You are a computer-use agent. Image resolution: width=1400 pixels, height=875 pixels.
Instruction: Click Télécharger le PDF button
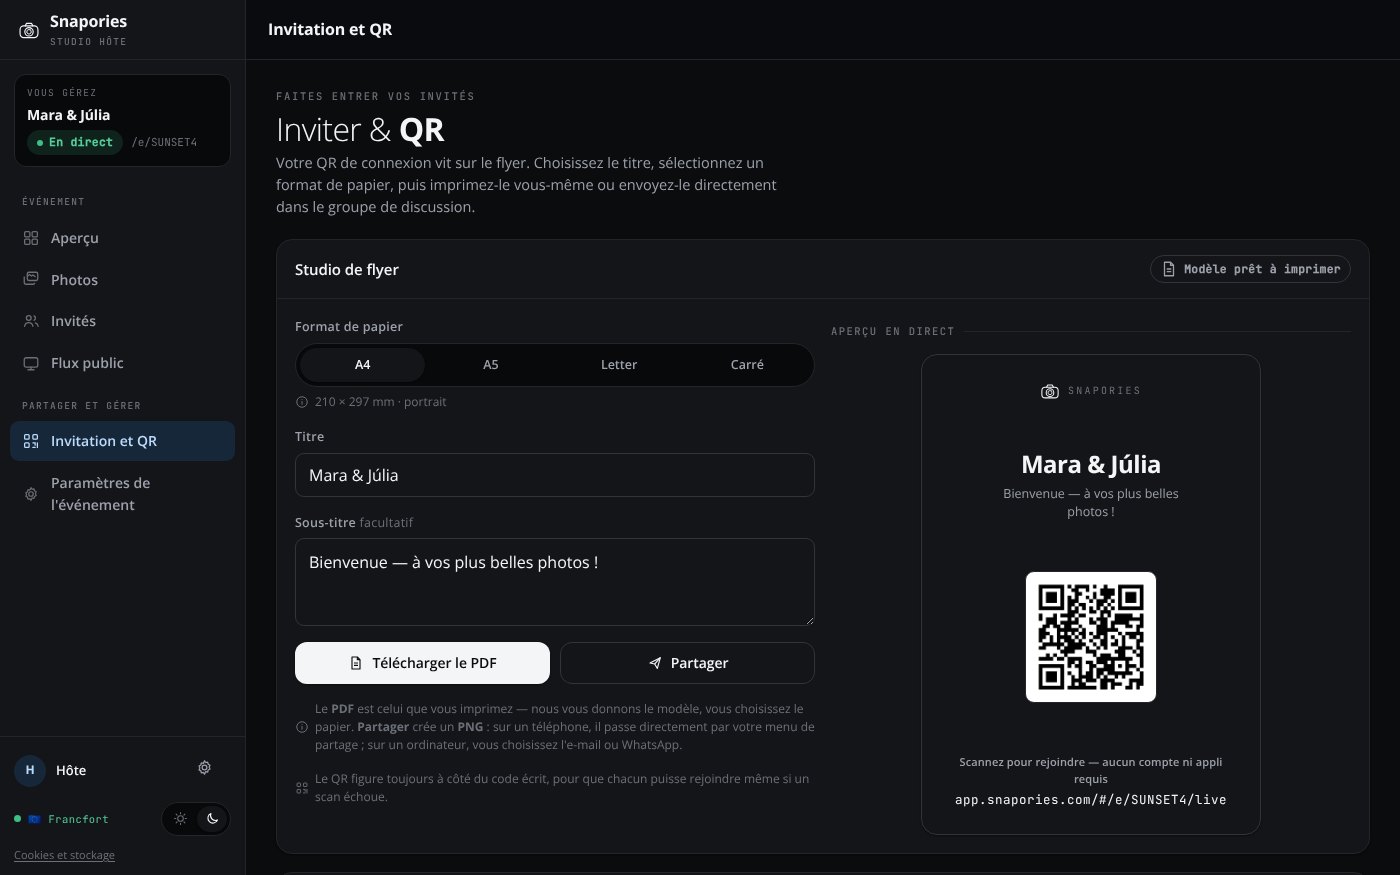click(422, 663)
